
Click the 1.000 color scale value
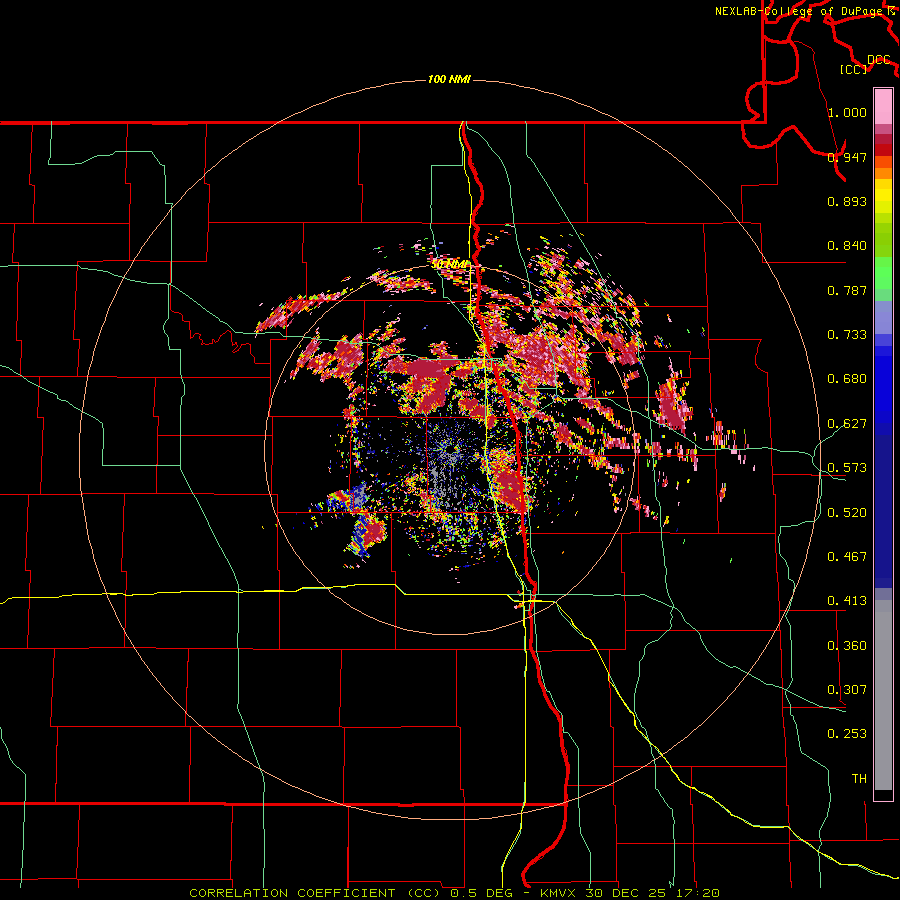(x=847, y=112)
